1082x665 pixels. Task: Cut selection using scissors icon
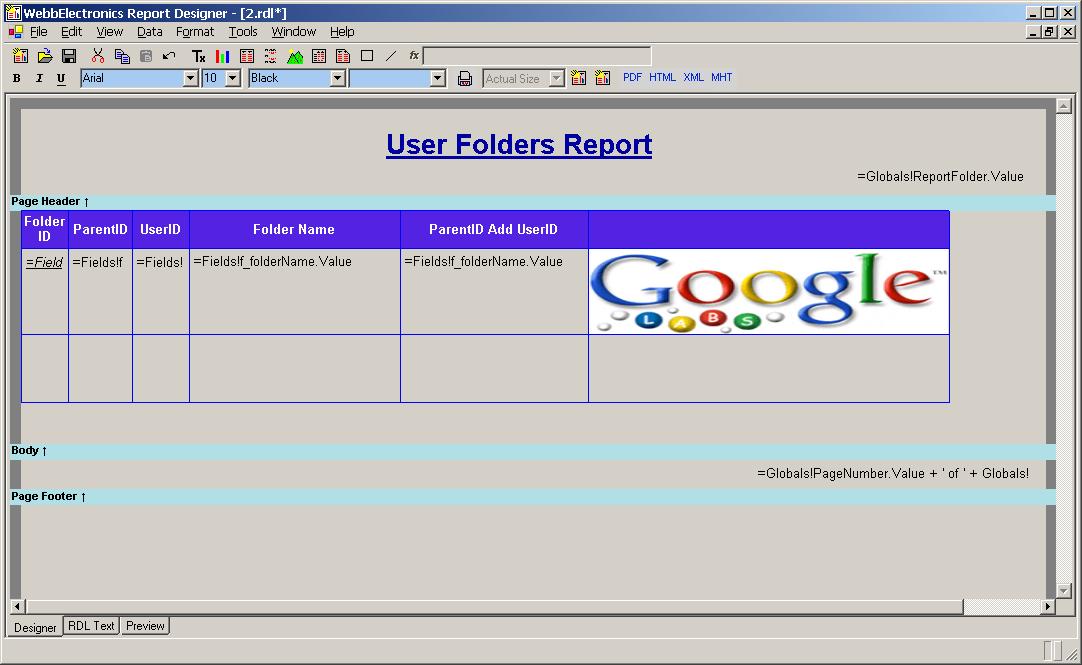coord(98,56)
